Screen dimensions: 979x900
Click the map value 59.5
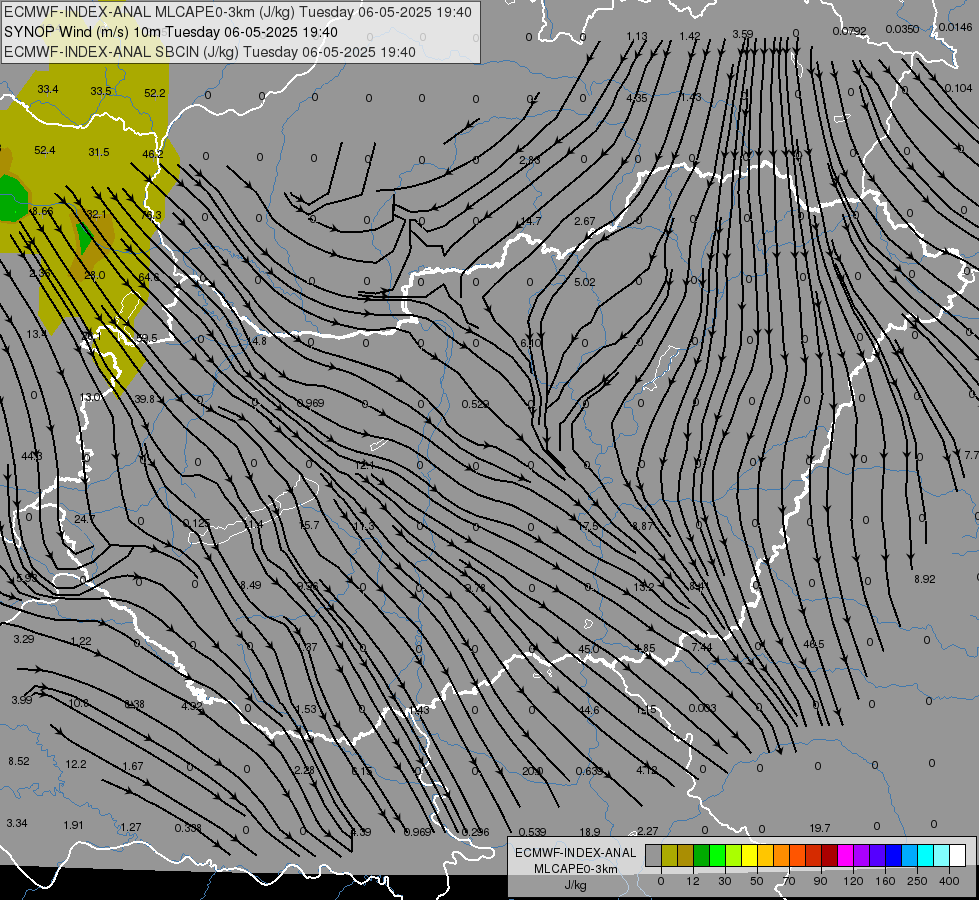coord(146,338)
